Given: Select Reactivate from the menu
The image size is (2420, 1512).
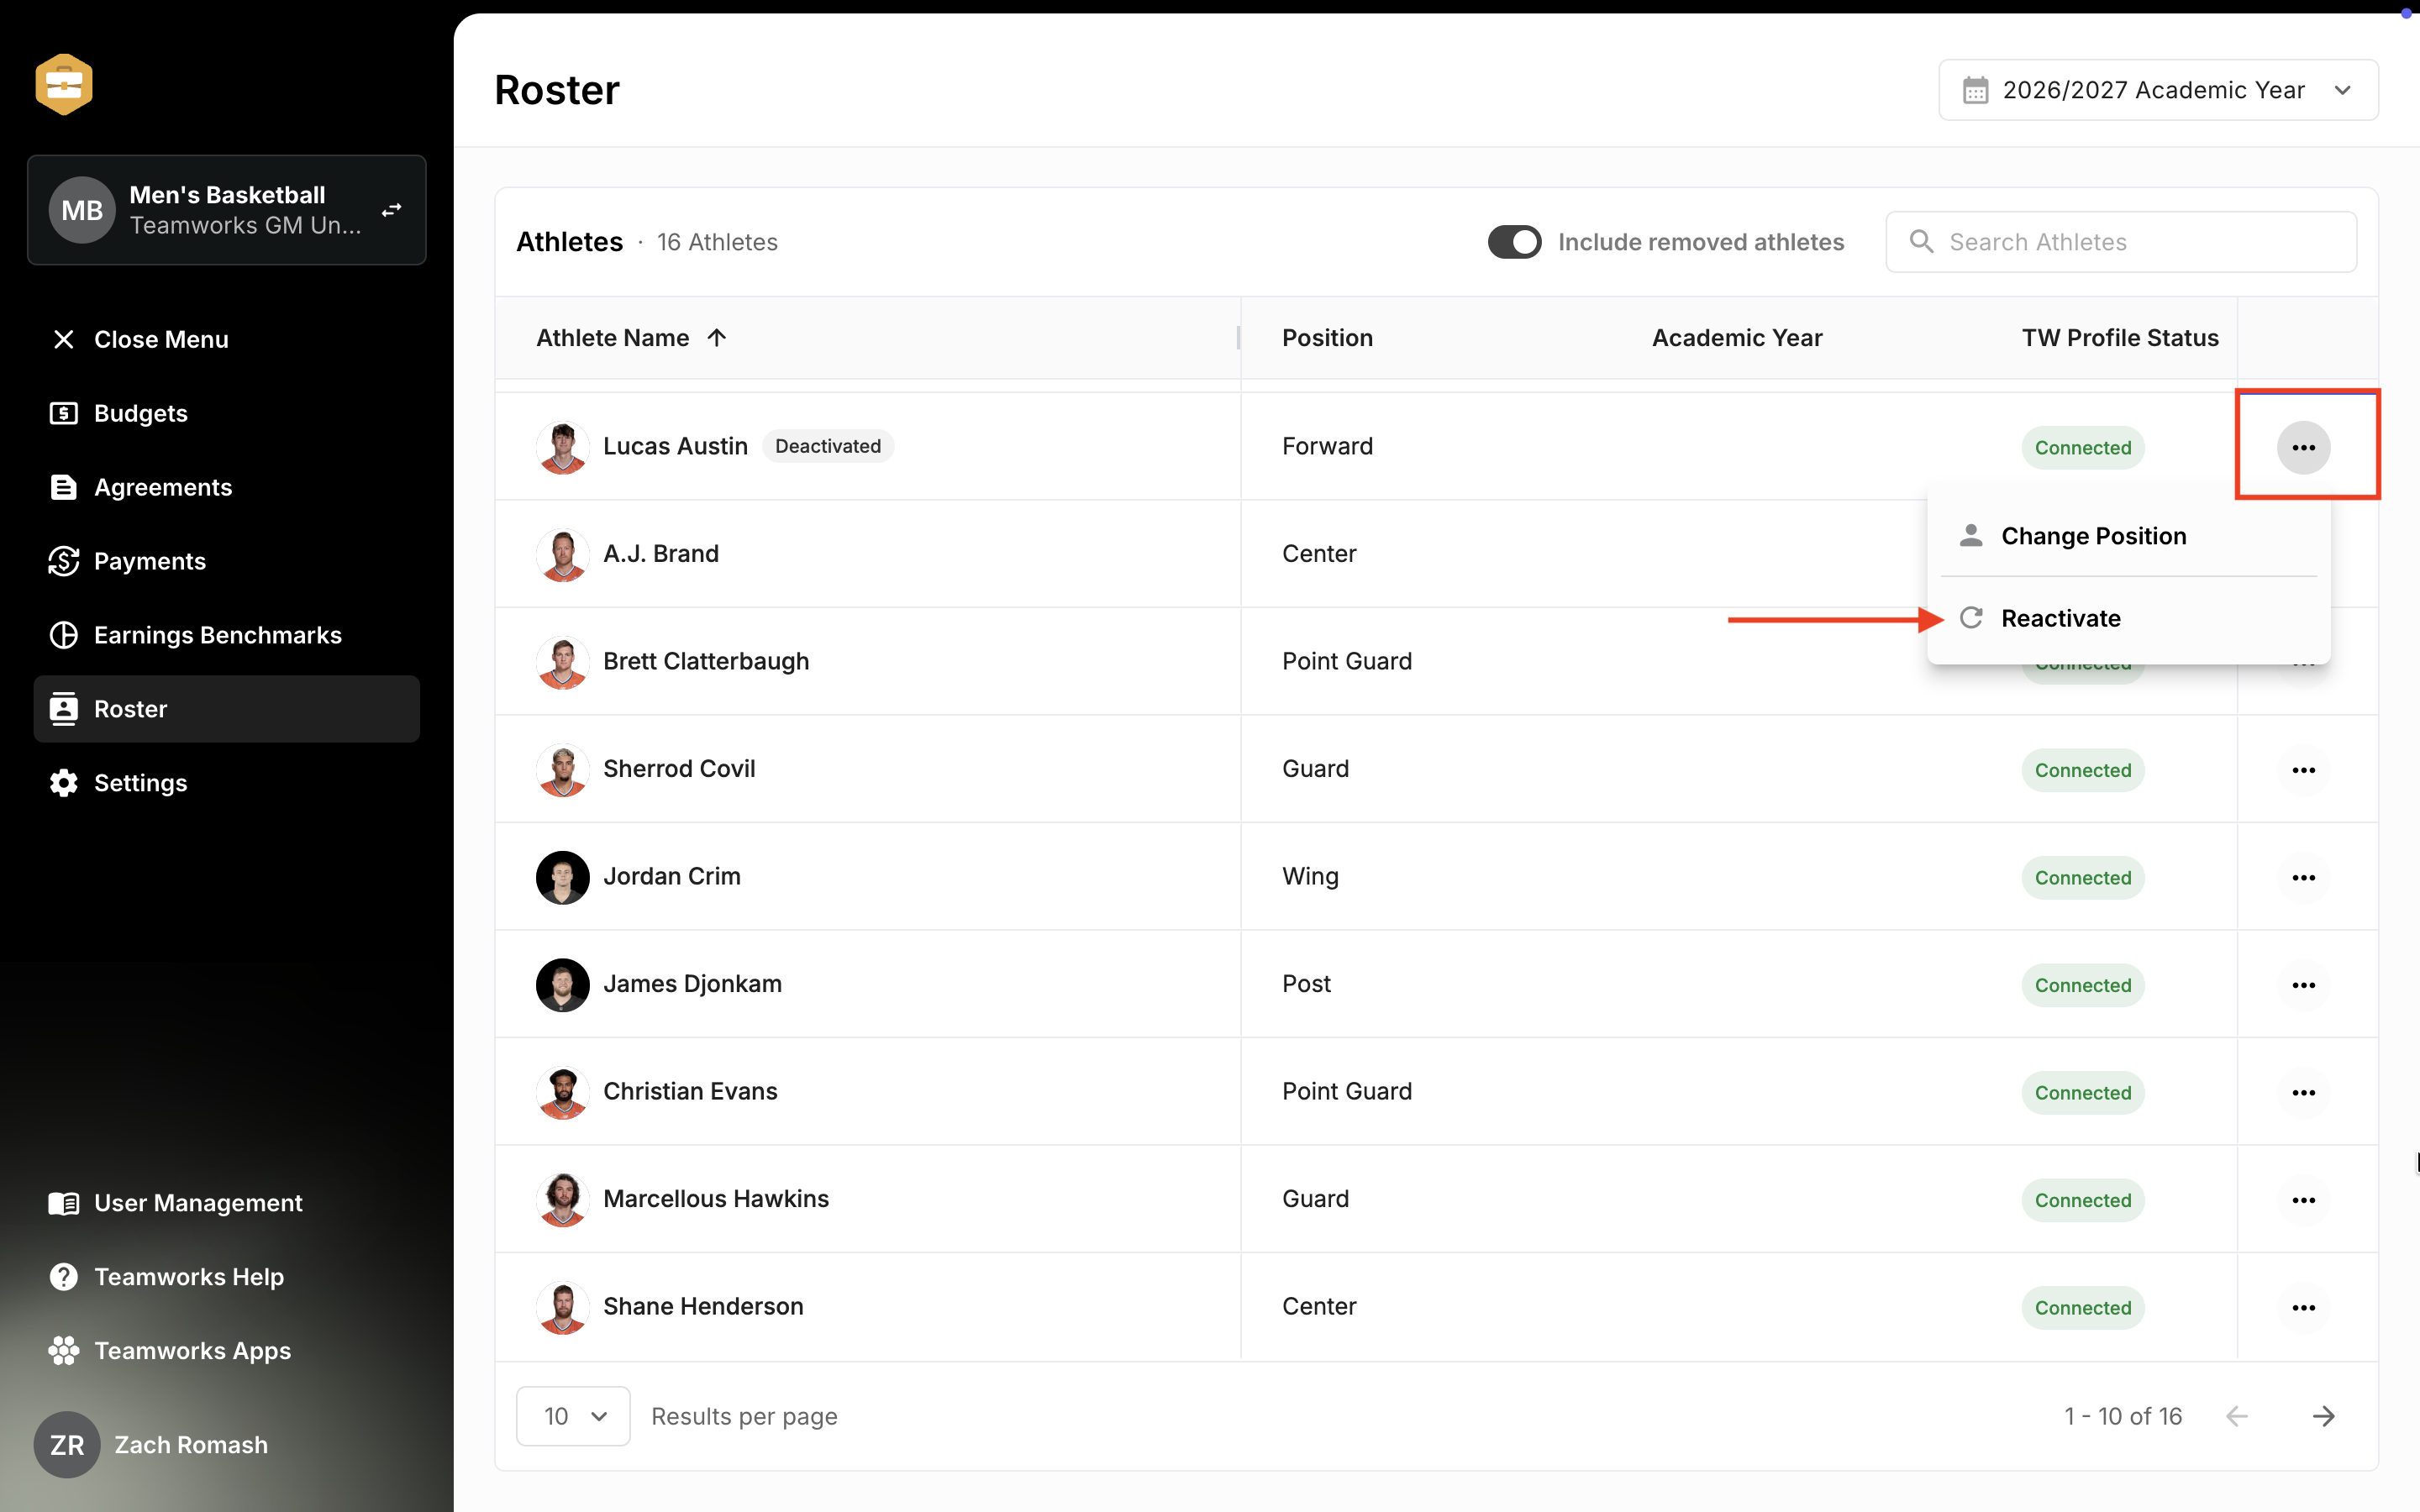Looking at the screenshot, I should pos(2129,618).
